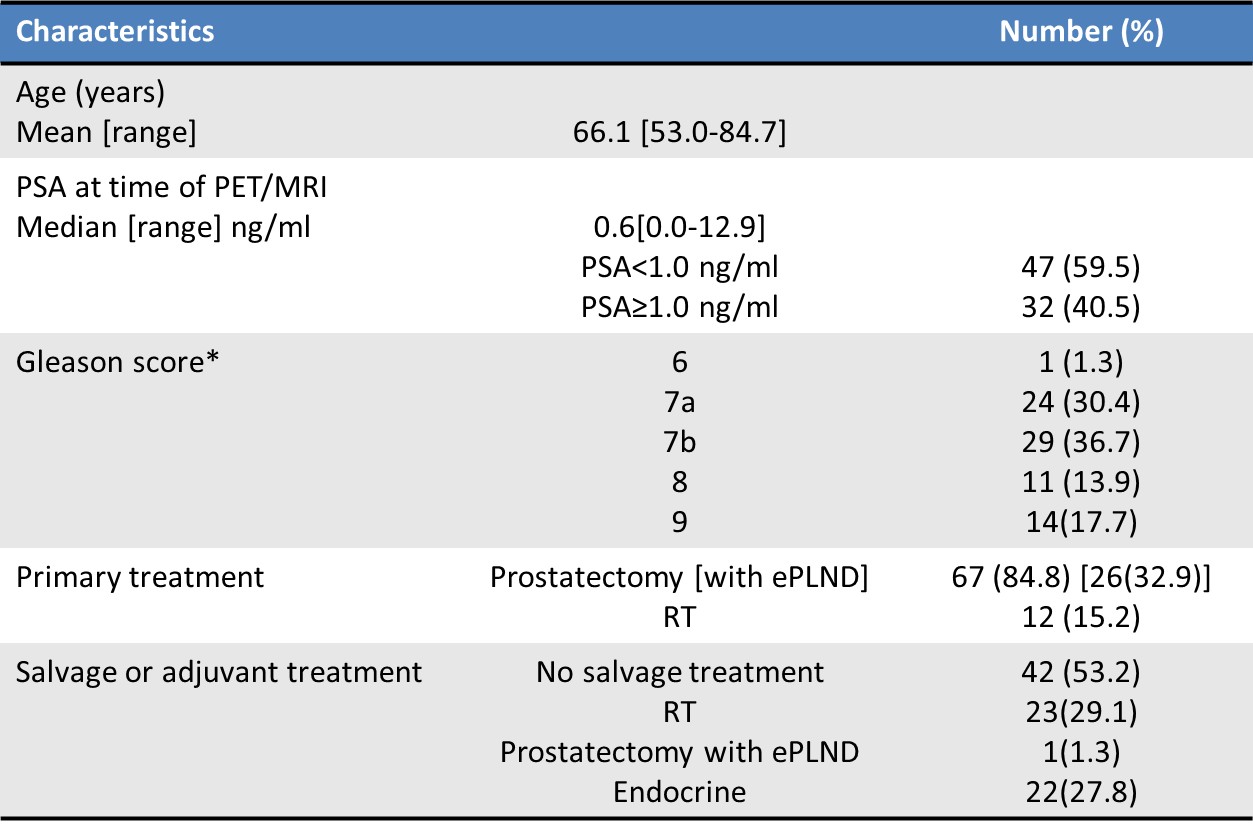Click the mean age value 66.1 [53.0-84.7]

[x=679, y=131]
